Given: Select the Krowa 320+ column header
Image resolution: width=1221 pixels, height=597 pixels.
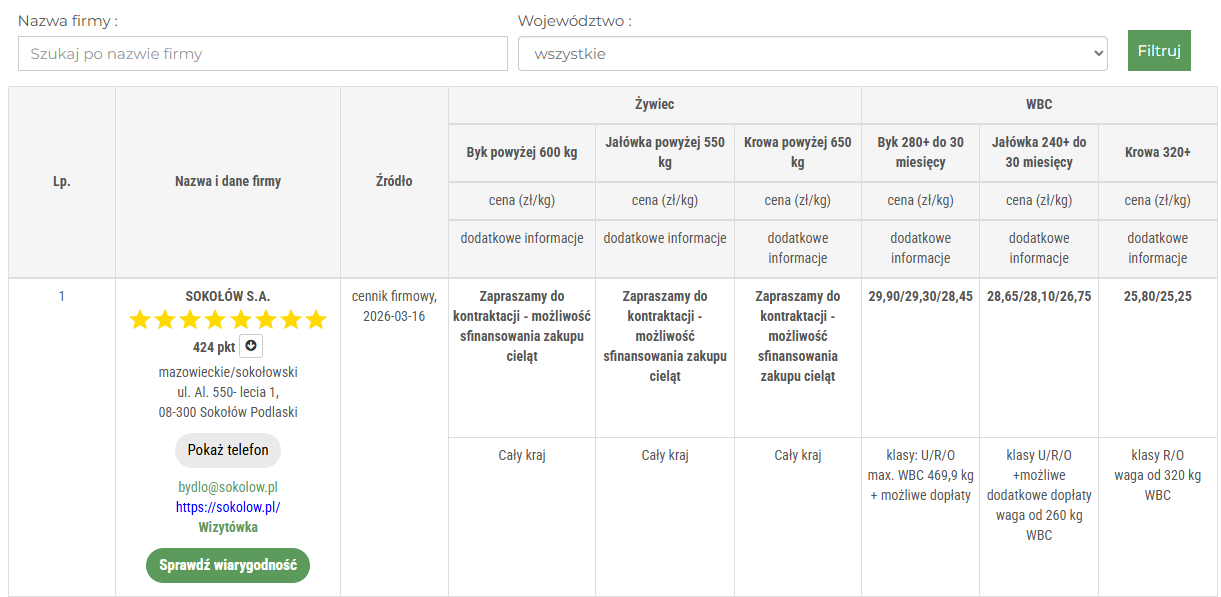Looking at the screenshot, I should click(1157, 152).
